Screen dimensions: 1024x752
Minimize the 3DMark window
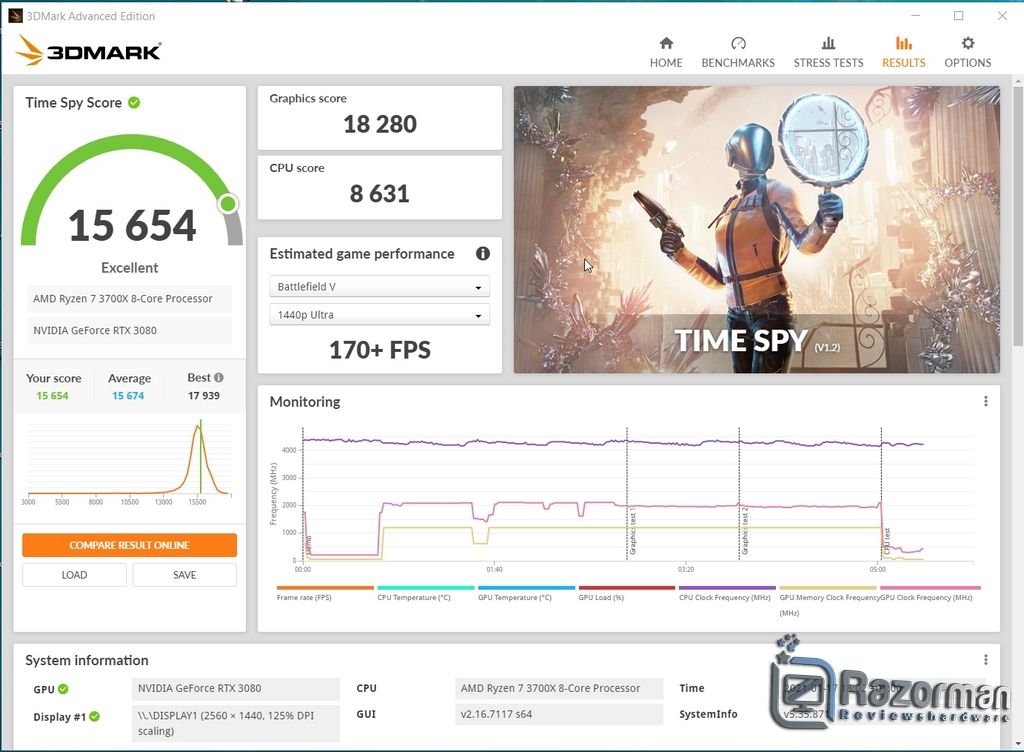click(916, 16)
